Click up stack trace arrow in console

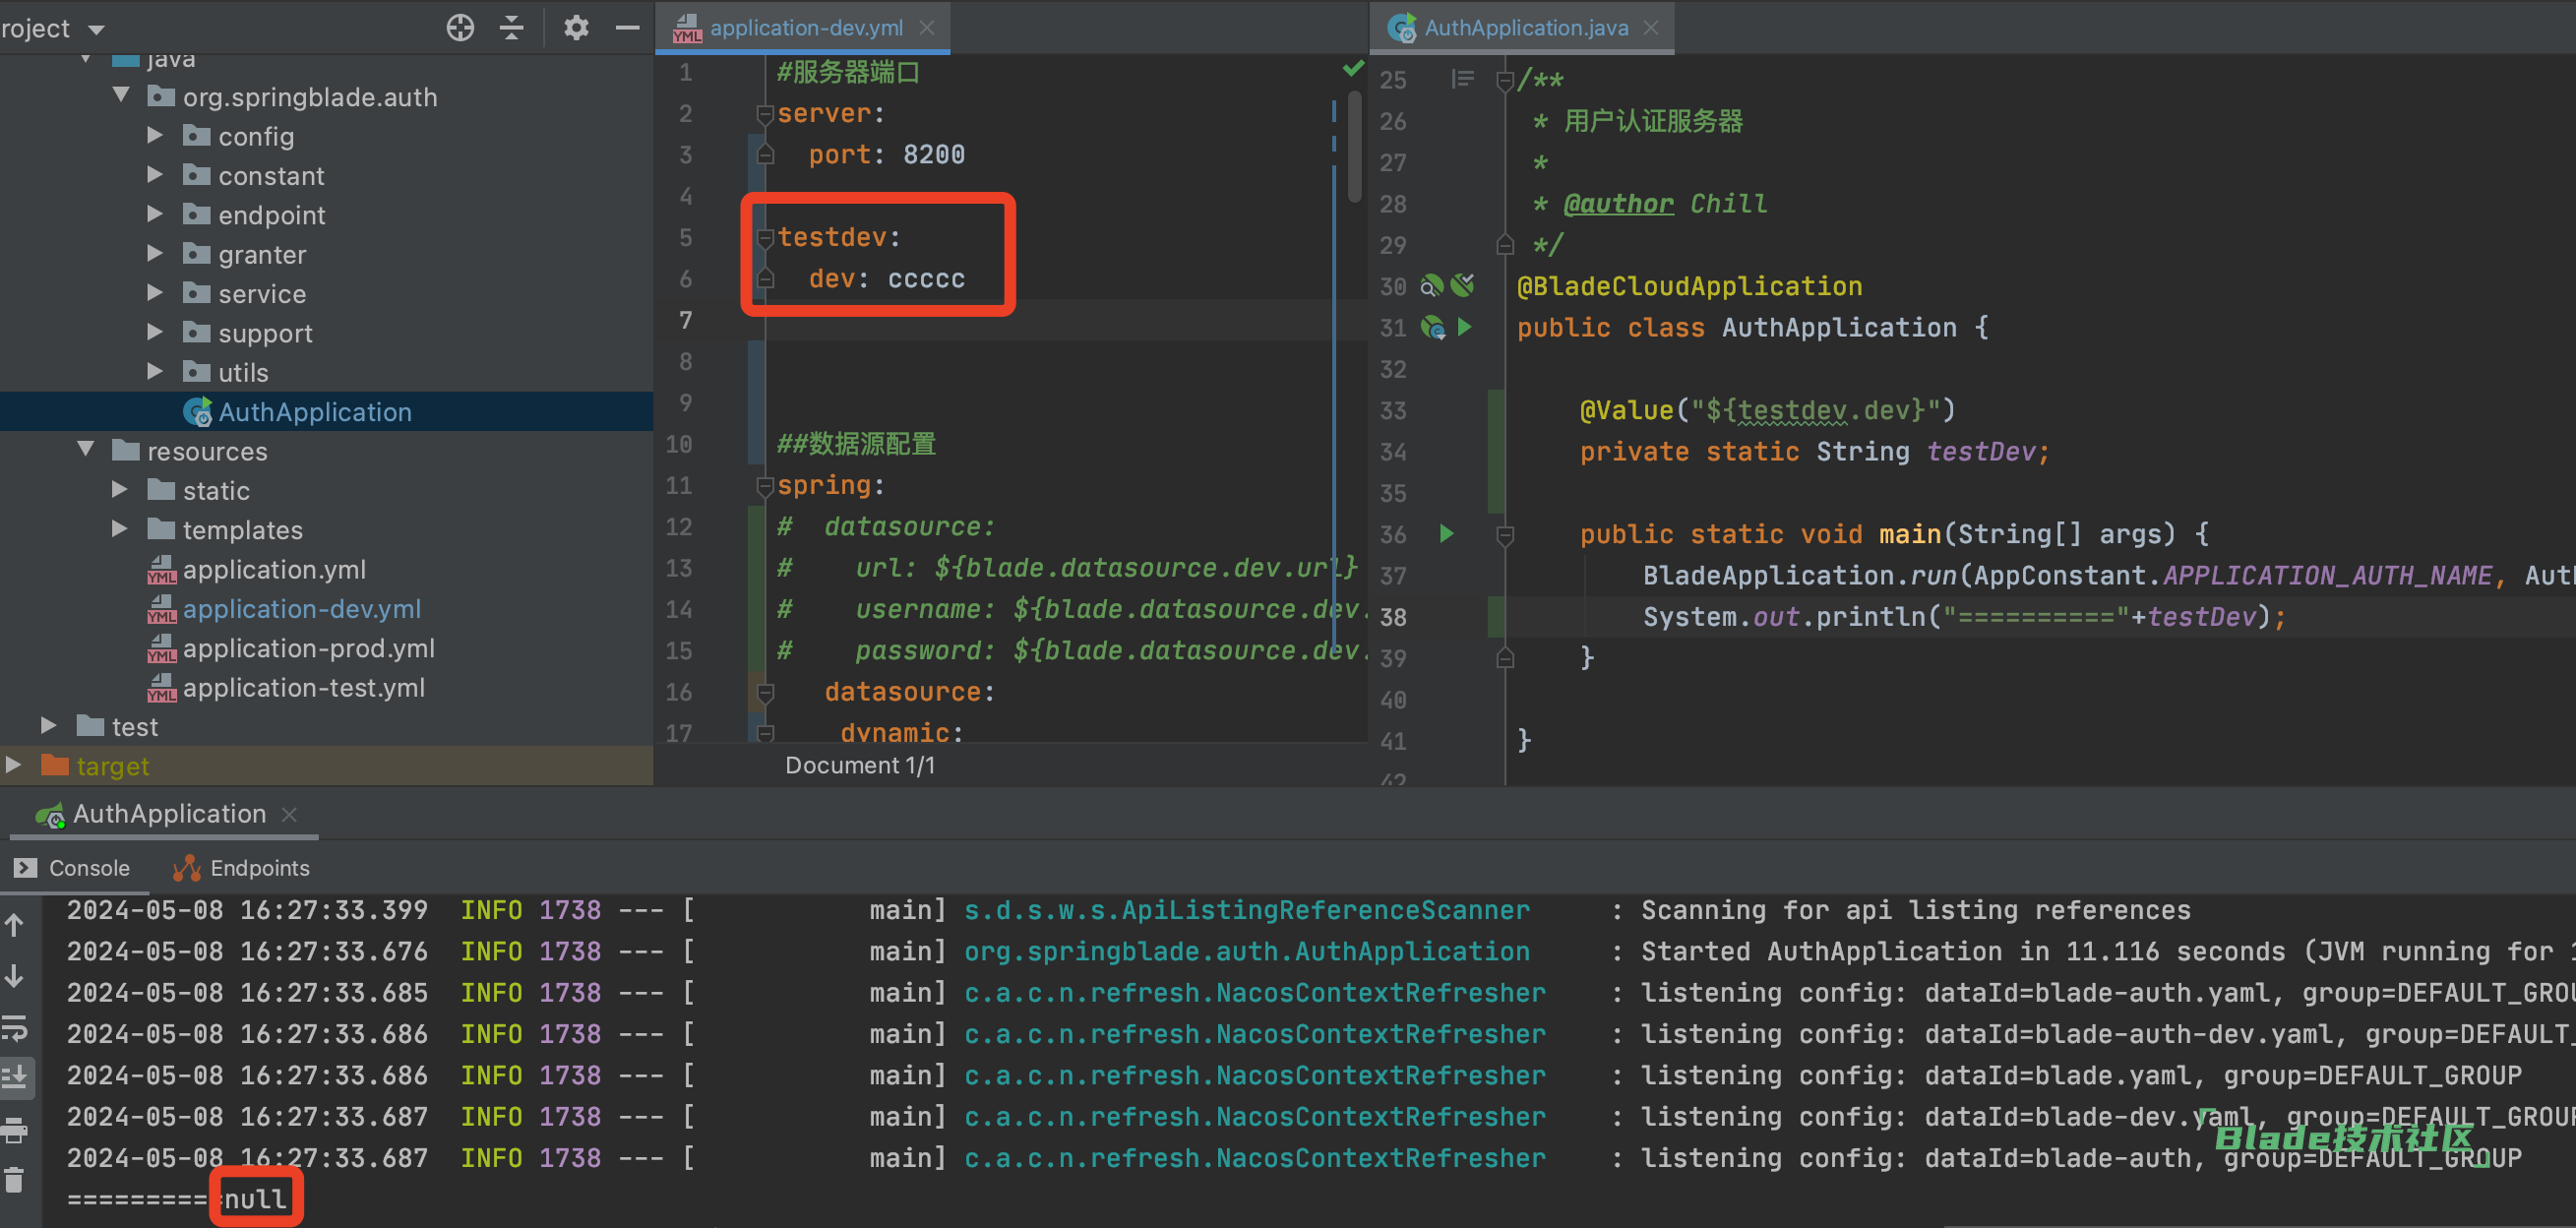[x=15, y=924]
